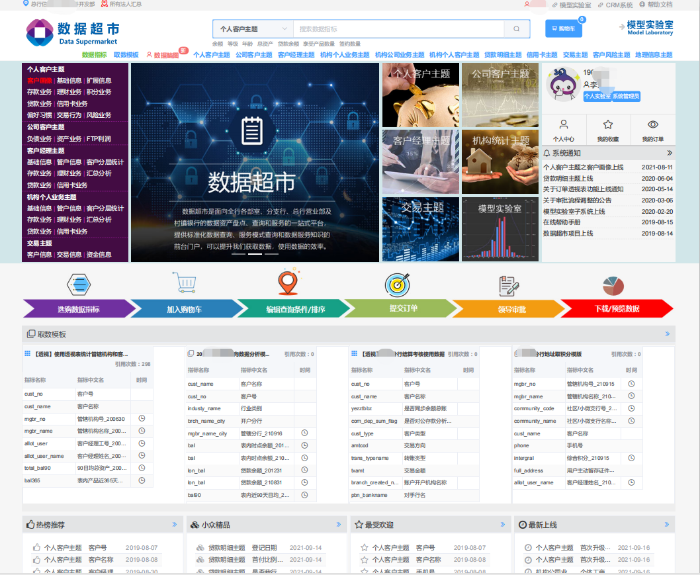Image resolution: width=700 pixels, height=575 pixels.
Task: Click the 数据超市 Data Supermarket logo
Action: coord(73,32)
